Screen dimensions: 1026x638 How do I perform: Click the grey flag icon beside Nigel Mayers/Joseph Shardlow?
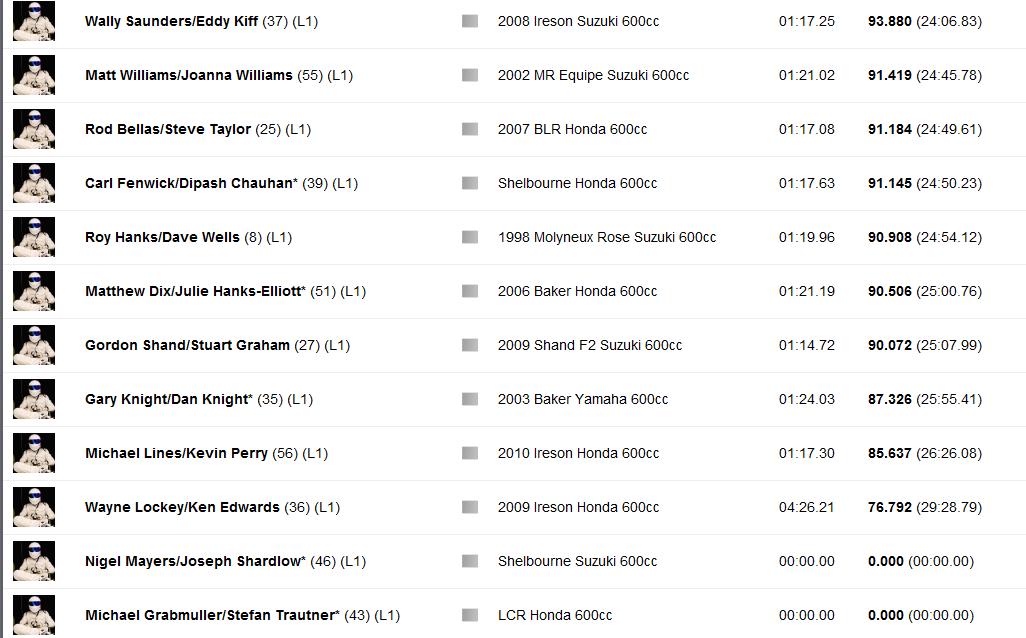pos(470,561)
